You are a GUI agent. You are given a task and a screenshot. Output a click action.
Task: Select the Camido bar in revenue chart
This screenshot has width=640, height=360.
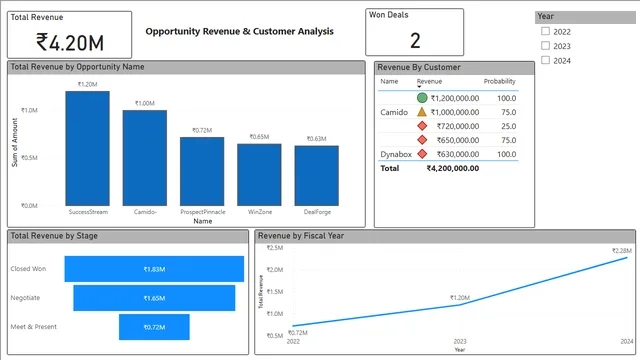[144, 158]
